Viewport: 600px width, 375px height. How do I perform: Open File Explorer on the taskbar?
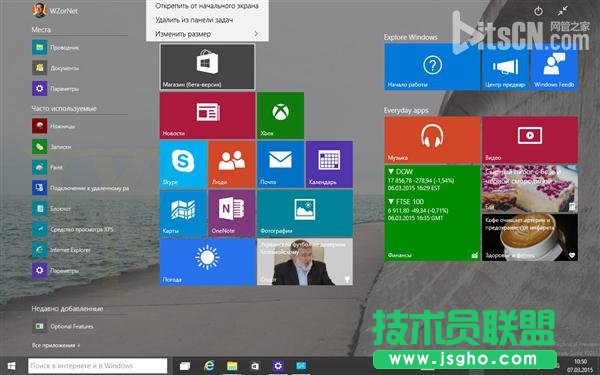232,366
